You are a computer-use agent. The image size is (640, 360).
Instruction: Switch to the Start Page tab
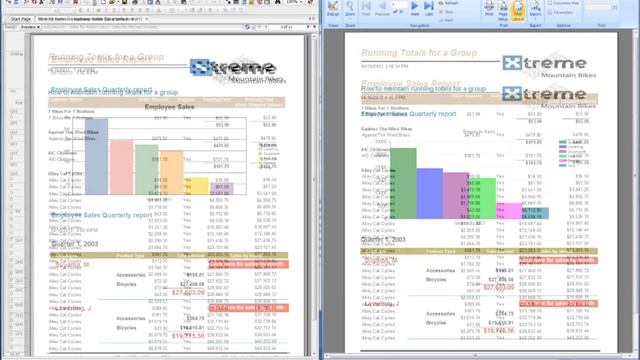[x=20, y=19]
